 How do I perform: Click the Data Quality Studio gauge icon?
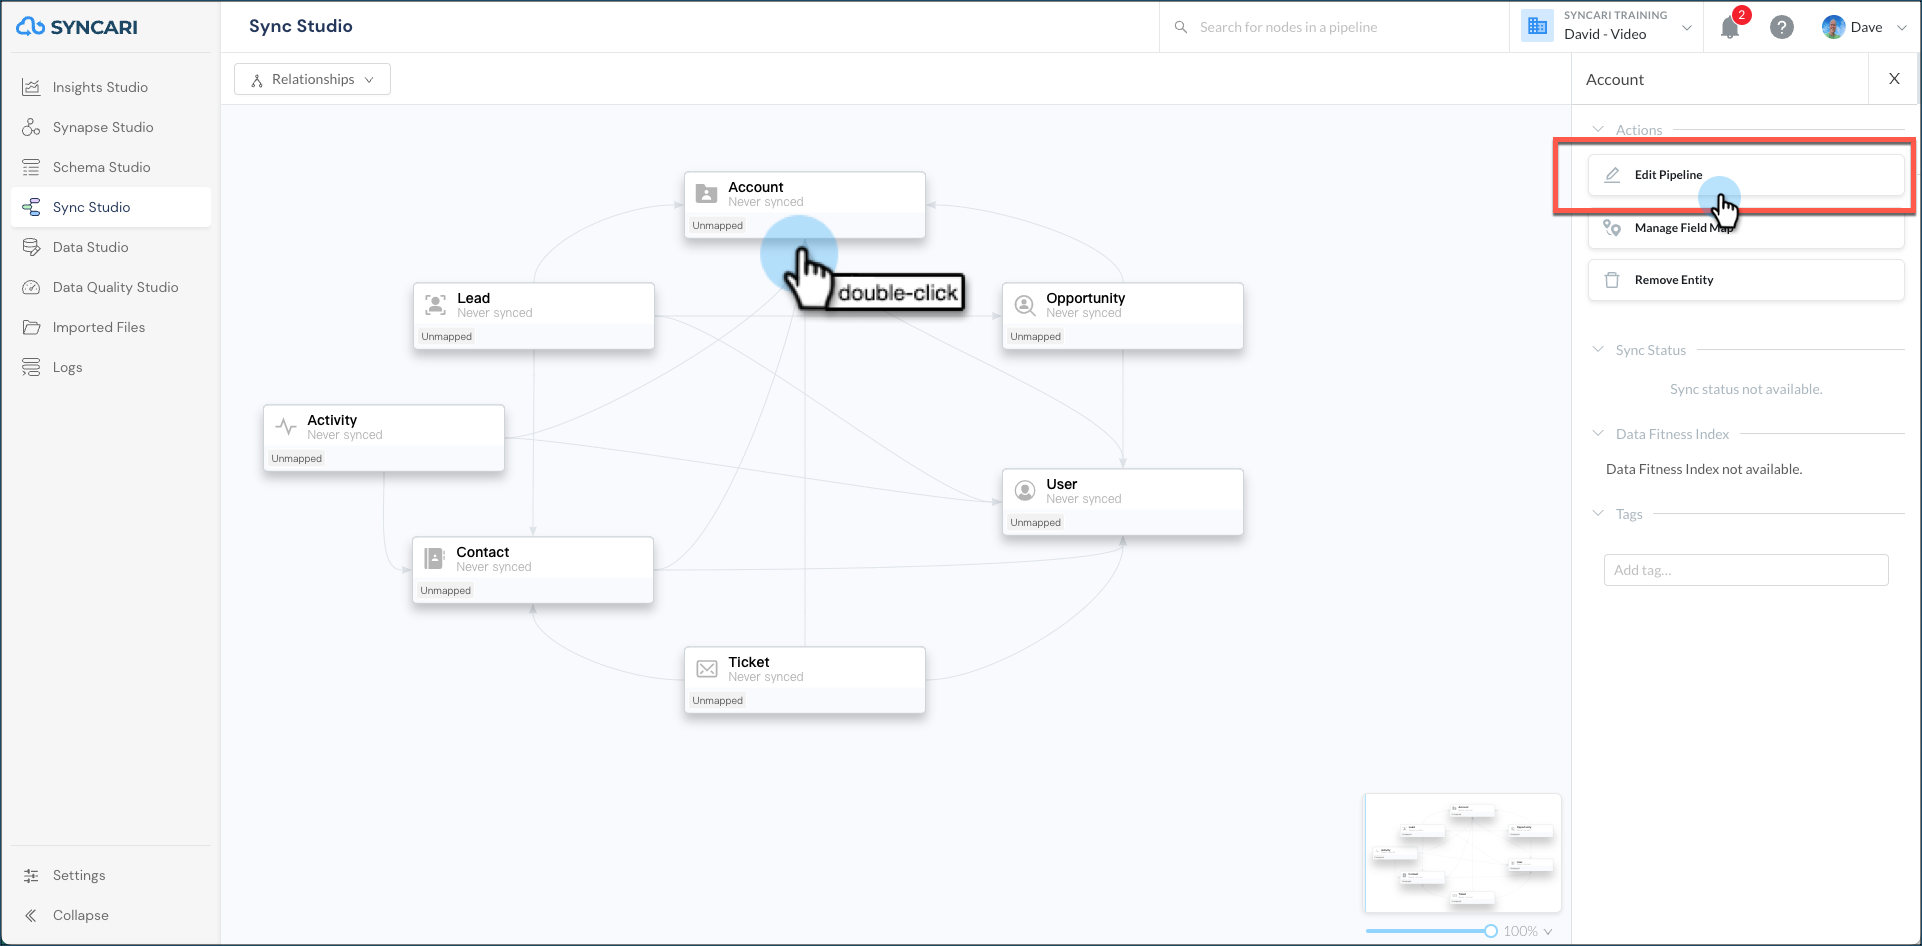[x=31, y=287]
